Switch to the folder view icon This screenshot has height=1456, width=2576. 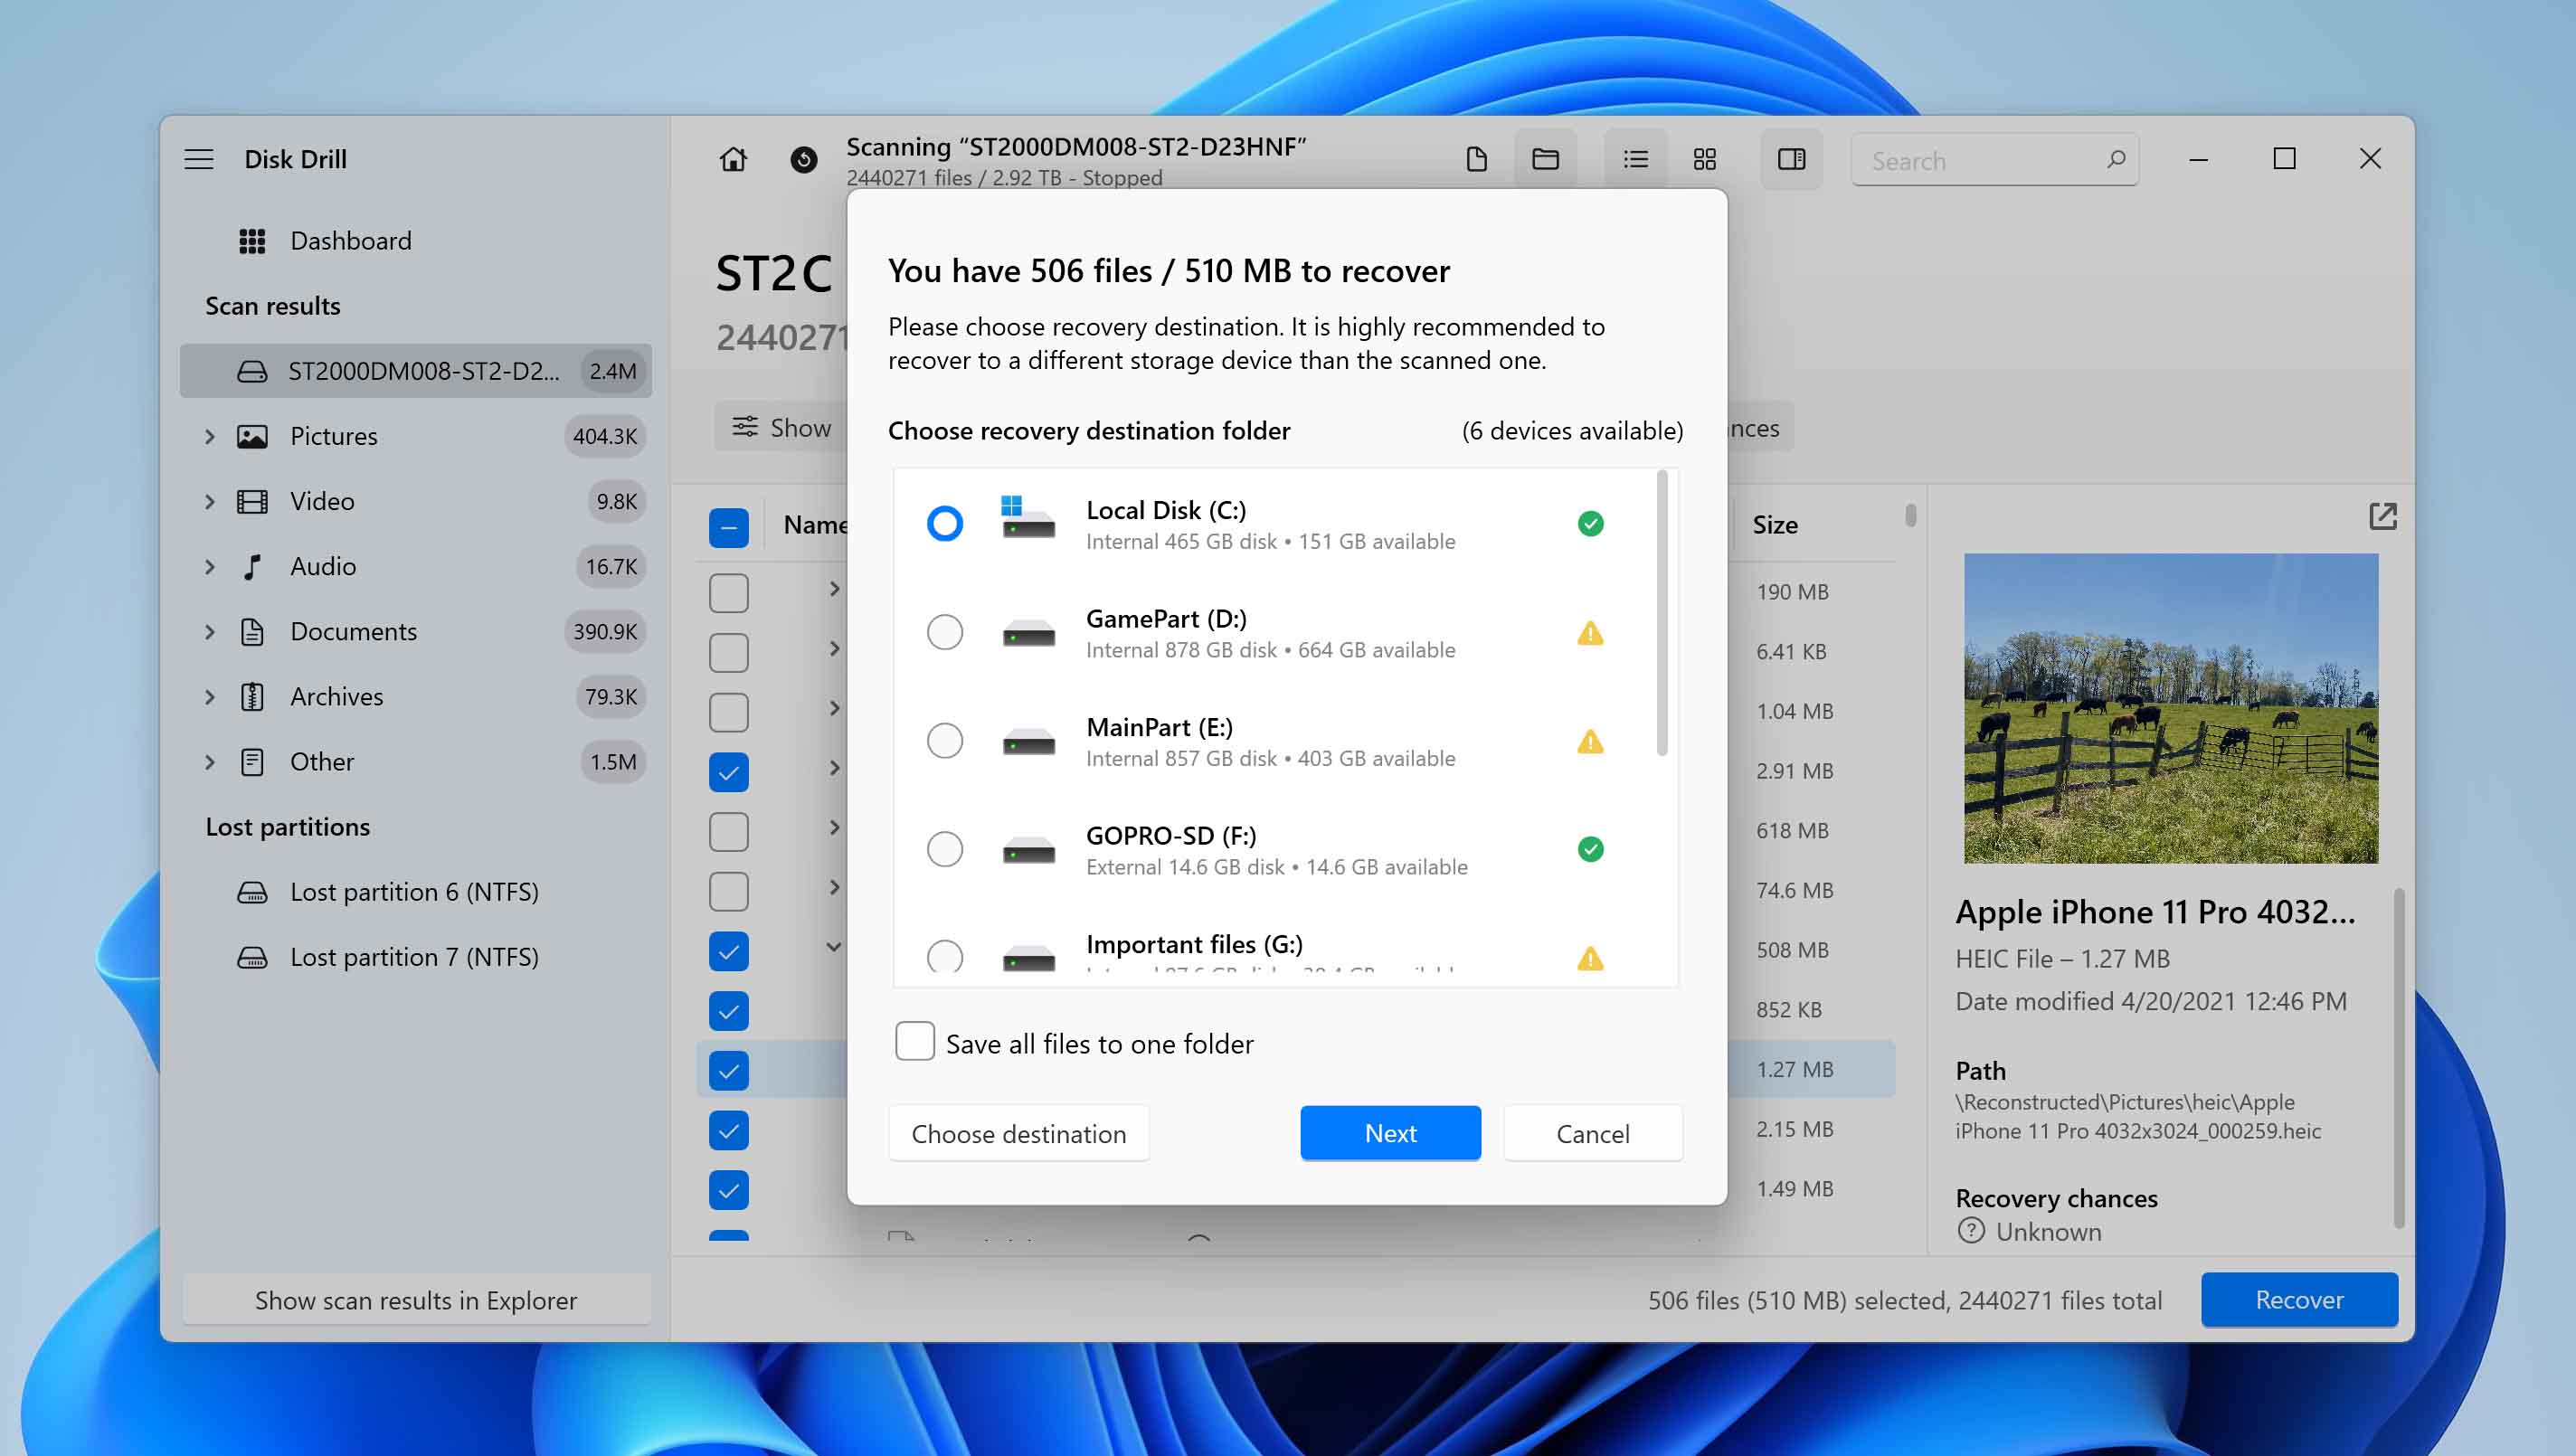pyautogui.click(x=1545, y=159)
